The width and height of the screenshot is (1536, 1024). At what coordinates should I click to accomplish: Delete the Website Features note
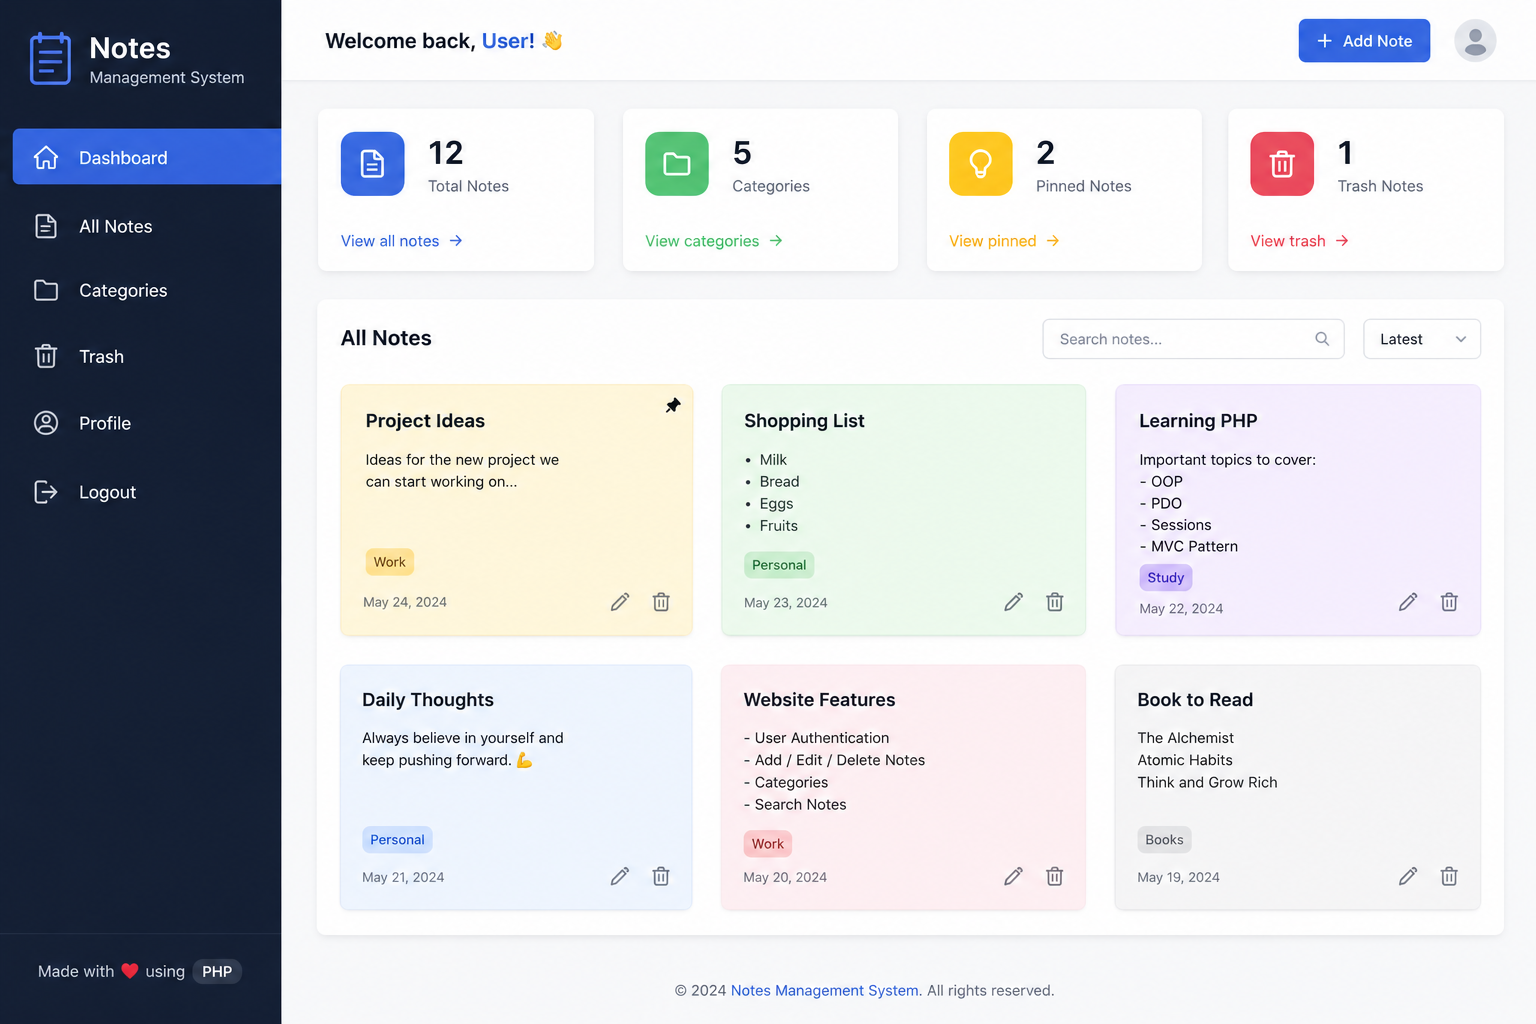(1055, 876)
